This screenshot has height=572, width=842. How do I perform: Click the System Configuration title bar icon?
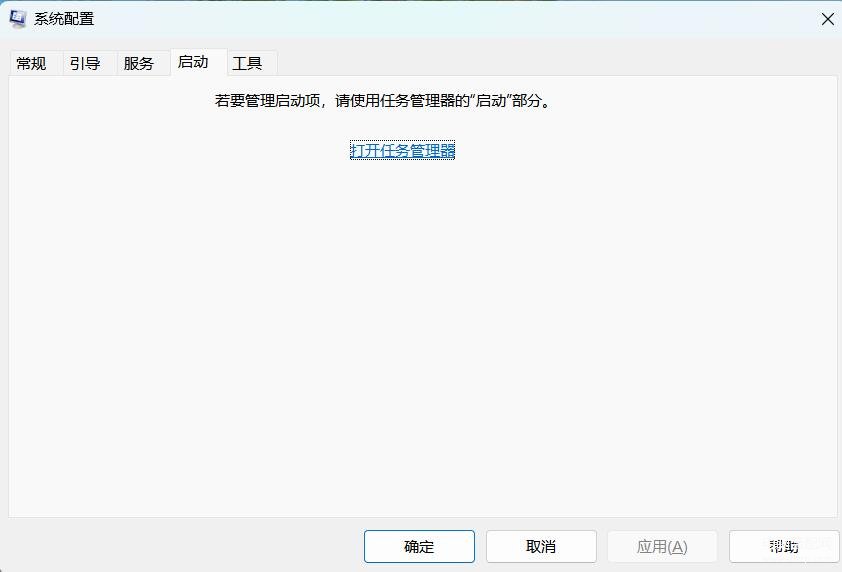(18, 19)
